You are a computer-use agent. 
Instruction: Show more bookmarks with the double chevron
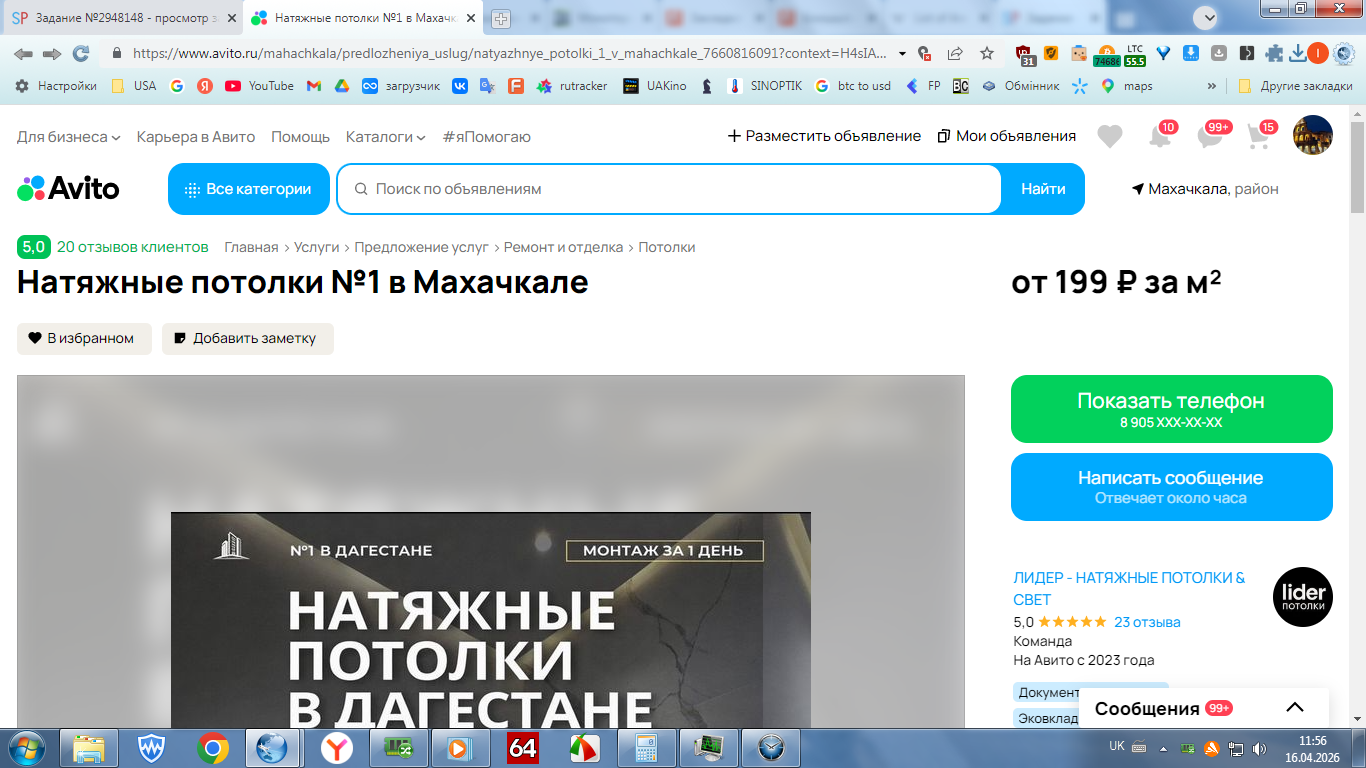(x=1212, y=86)
